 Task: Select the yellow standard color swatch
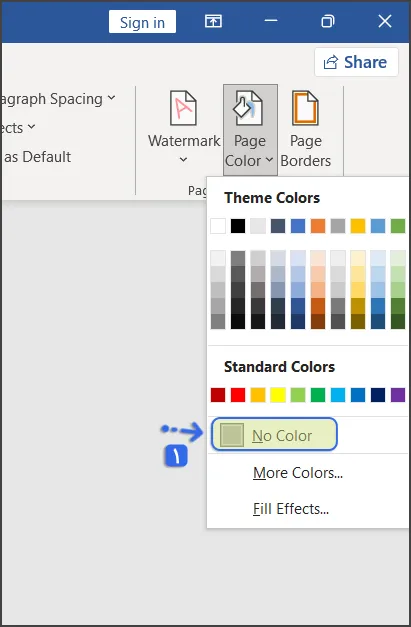pos(278,395)
